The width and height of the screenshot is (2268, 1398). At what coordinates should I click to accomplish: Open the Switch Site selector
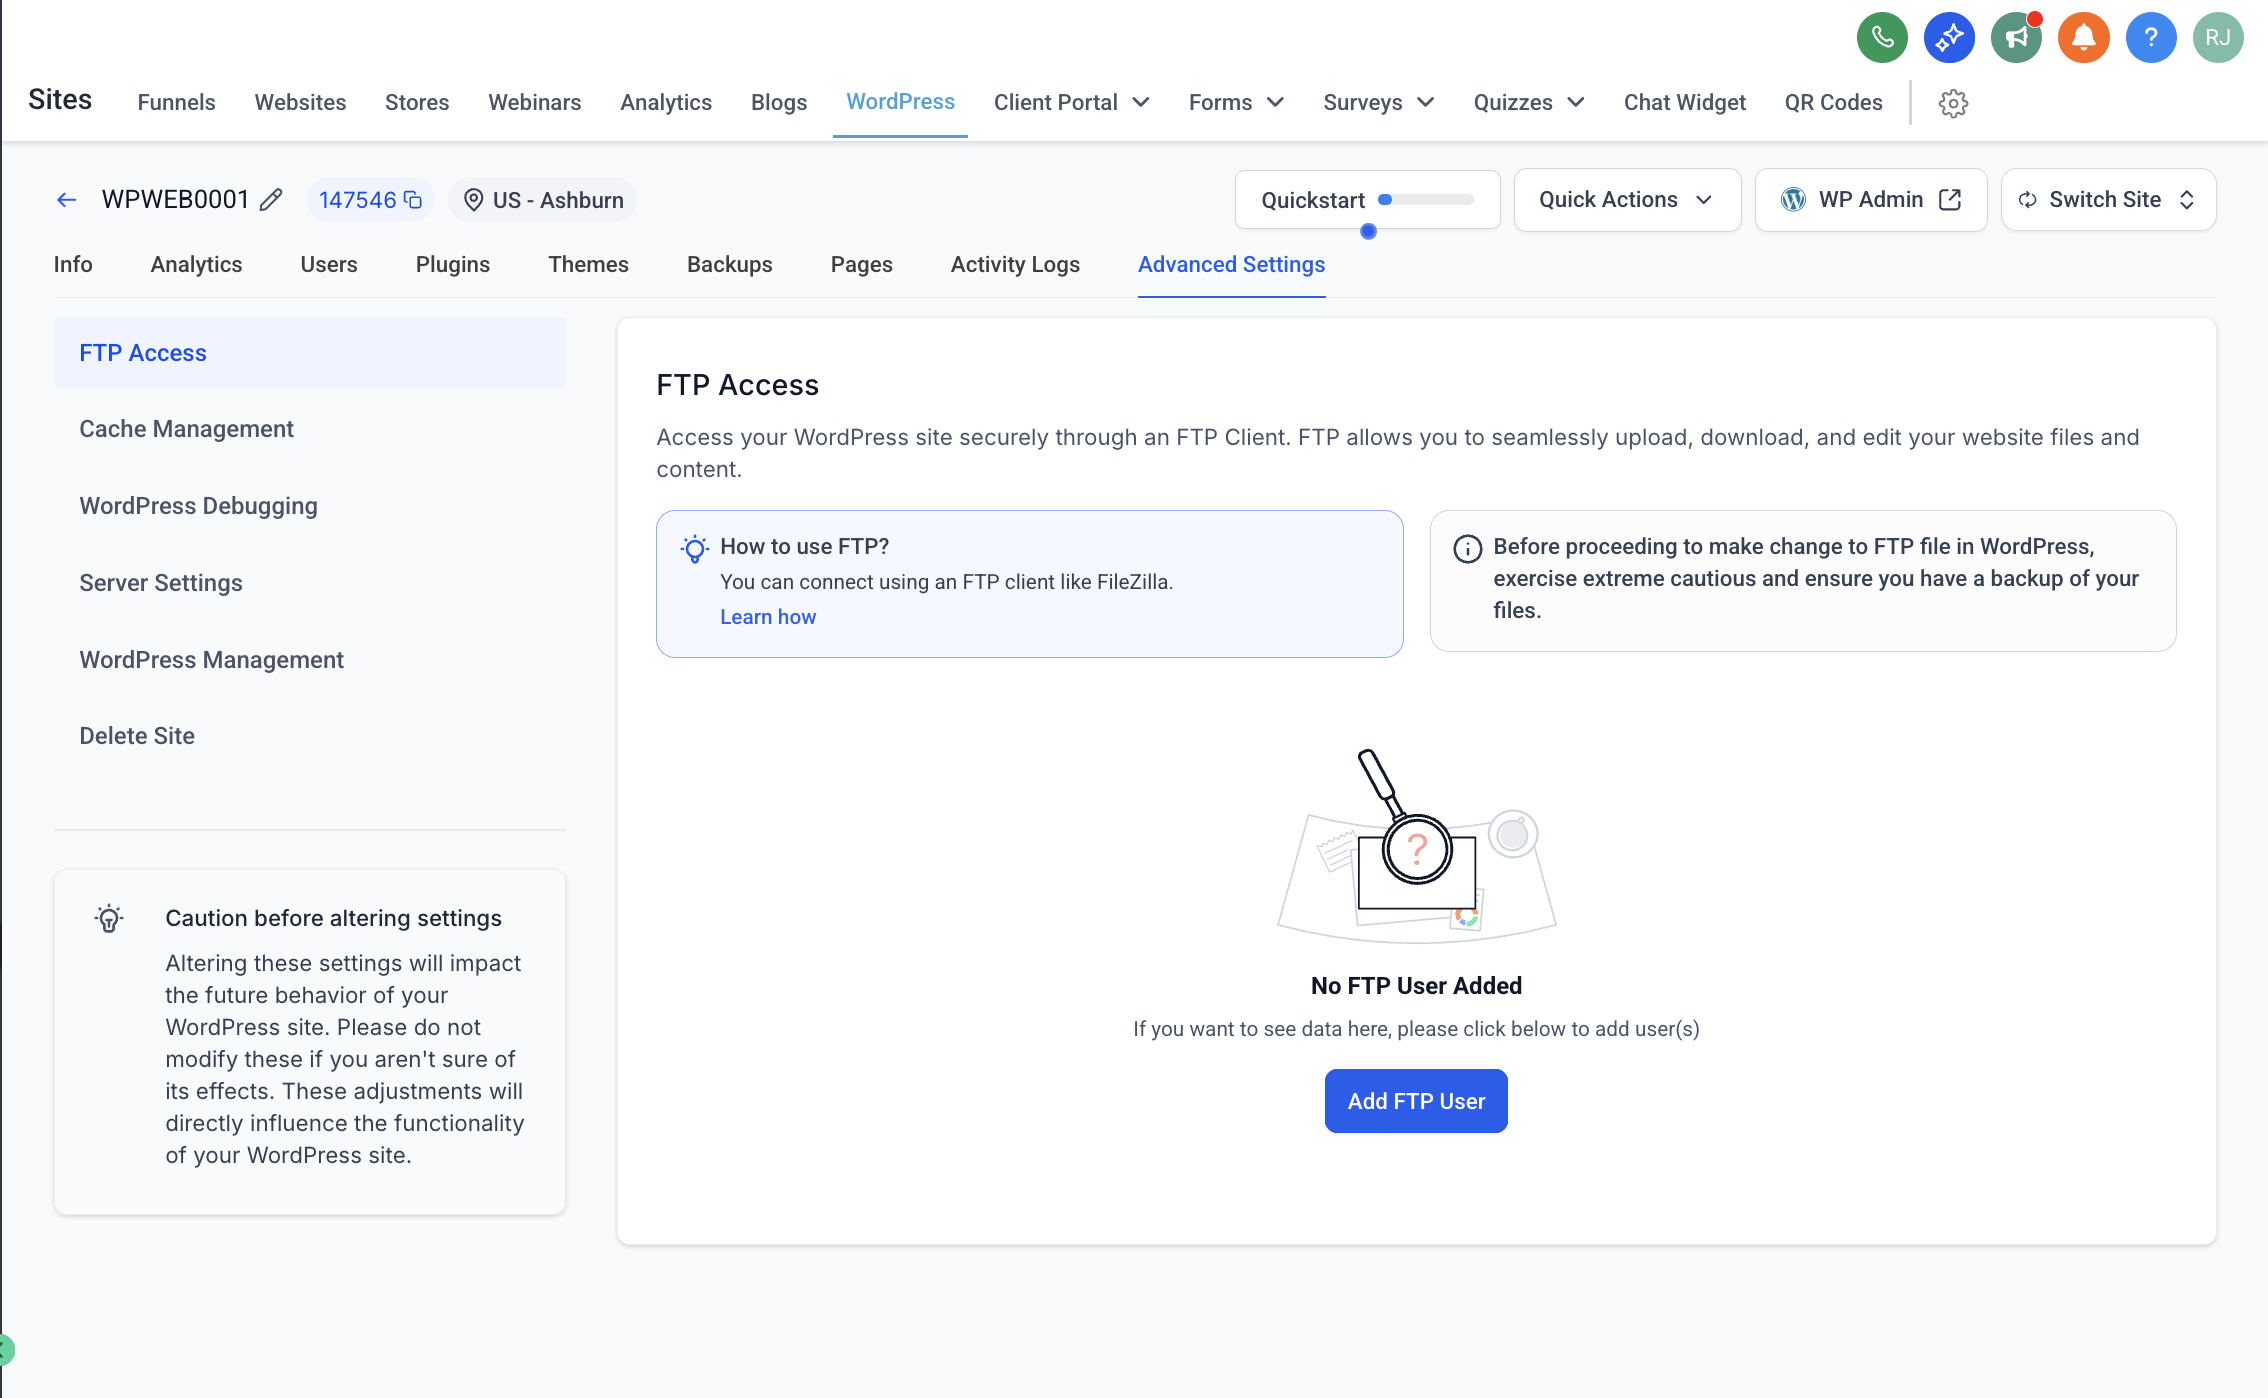click(2107, 200)
